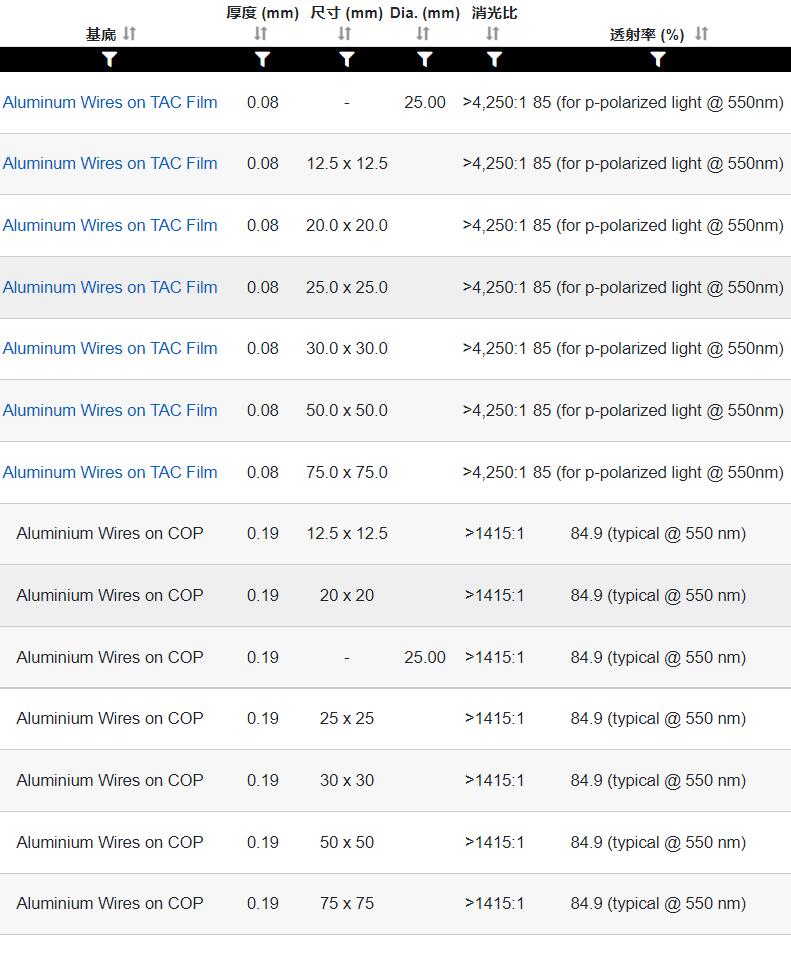Viewport: 791px width, 956px height.
Task: Open TAC Film link with 25.00 diameter
Action: tap(110, 102)
